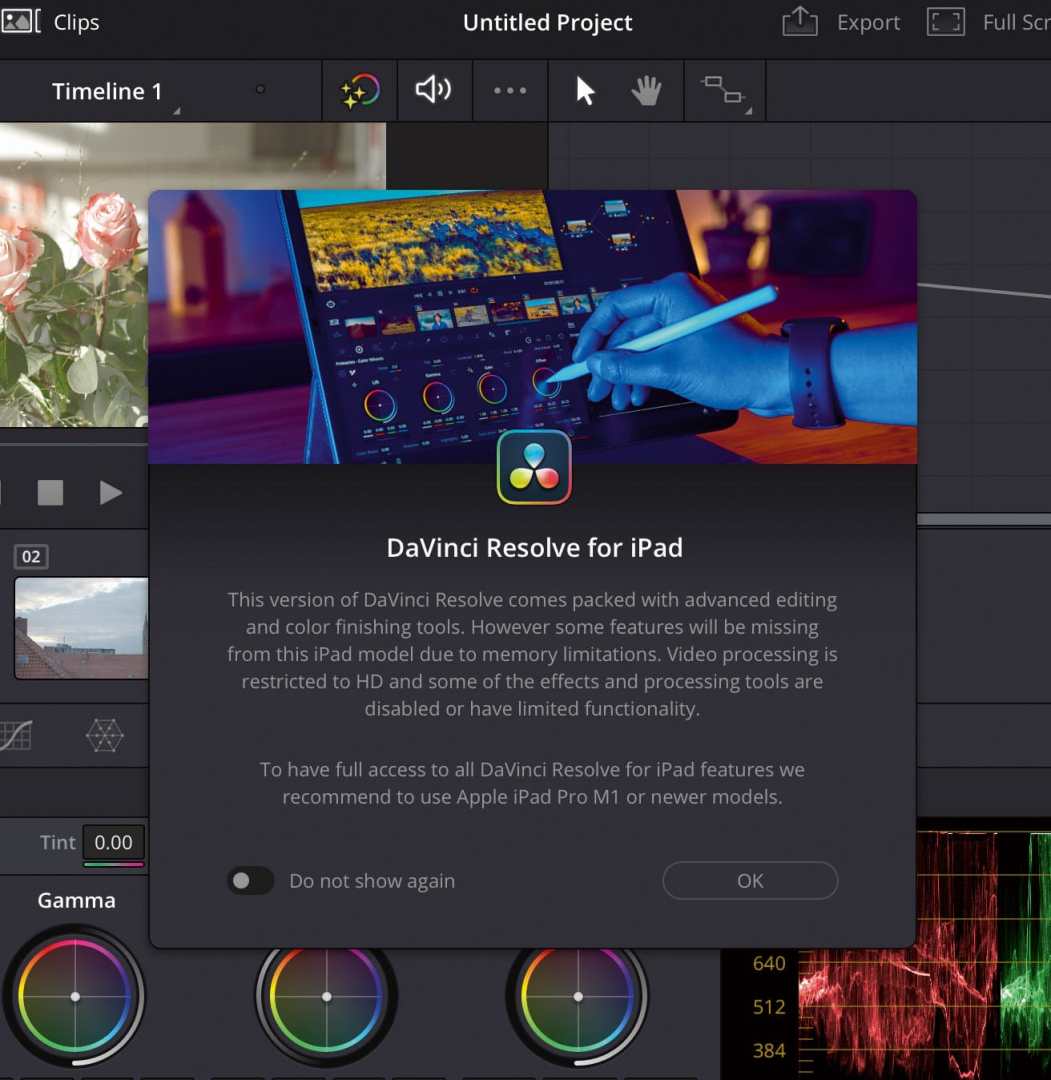This screenshot has height=1080, width=1051.
Task: Select the hand pan tool
Action: pyautogui.click(x=647, y=90)
